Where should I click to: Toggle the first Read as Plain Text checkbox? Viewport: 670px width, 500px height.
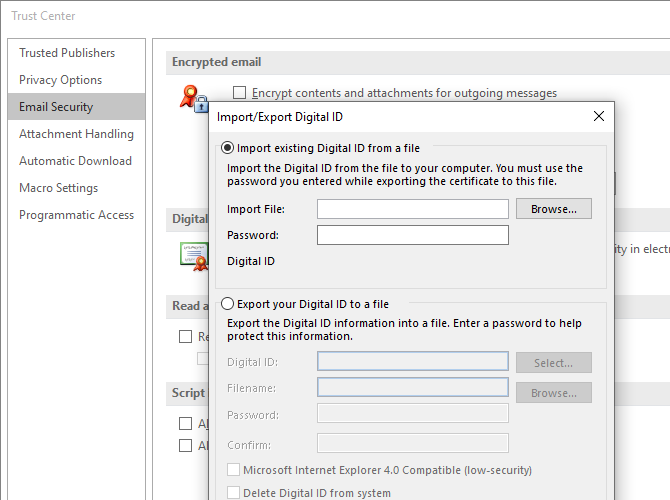point(185,337)
